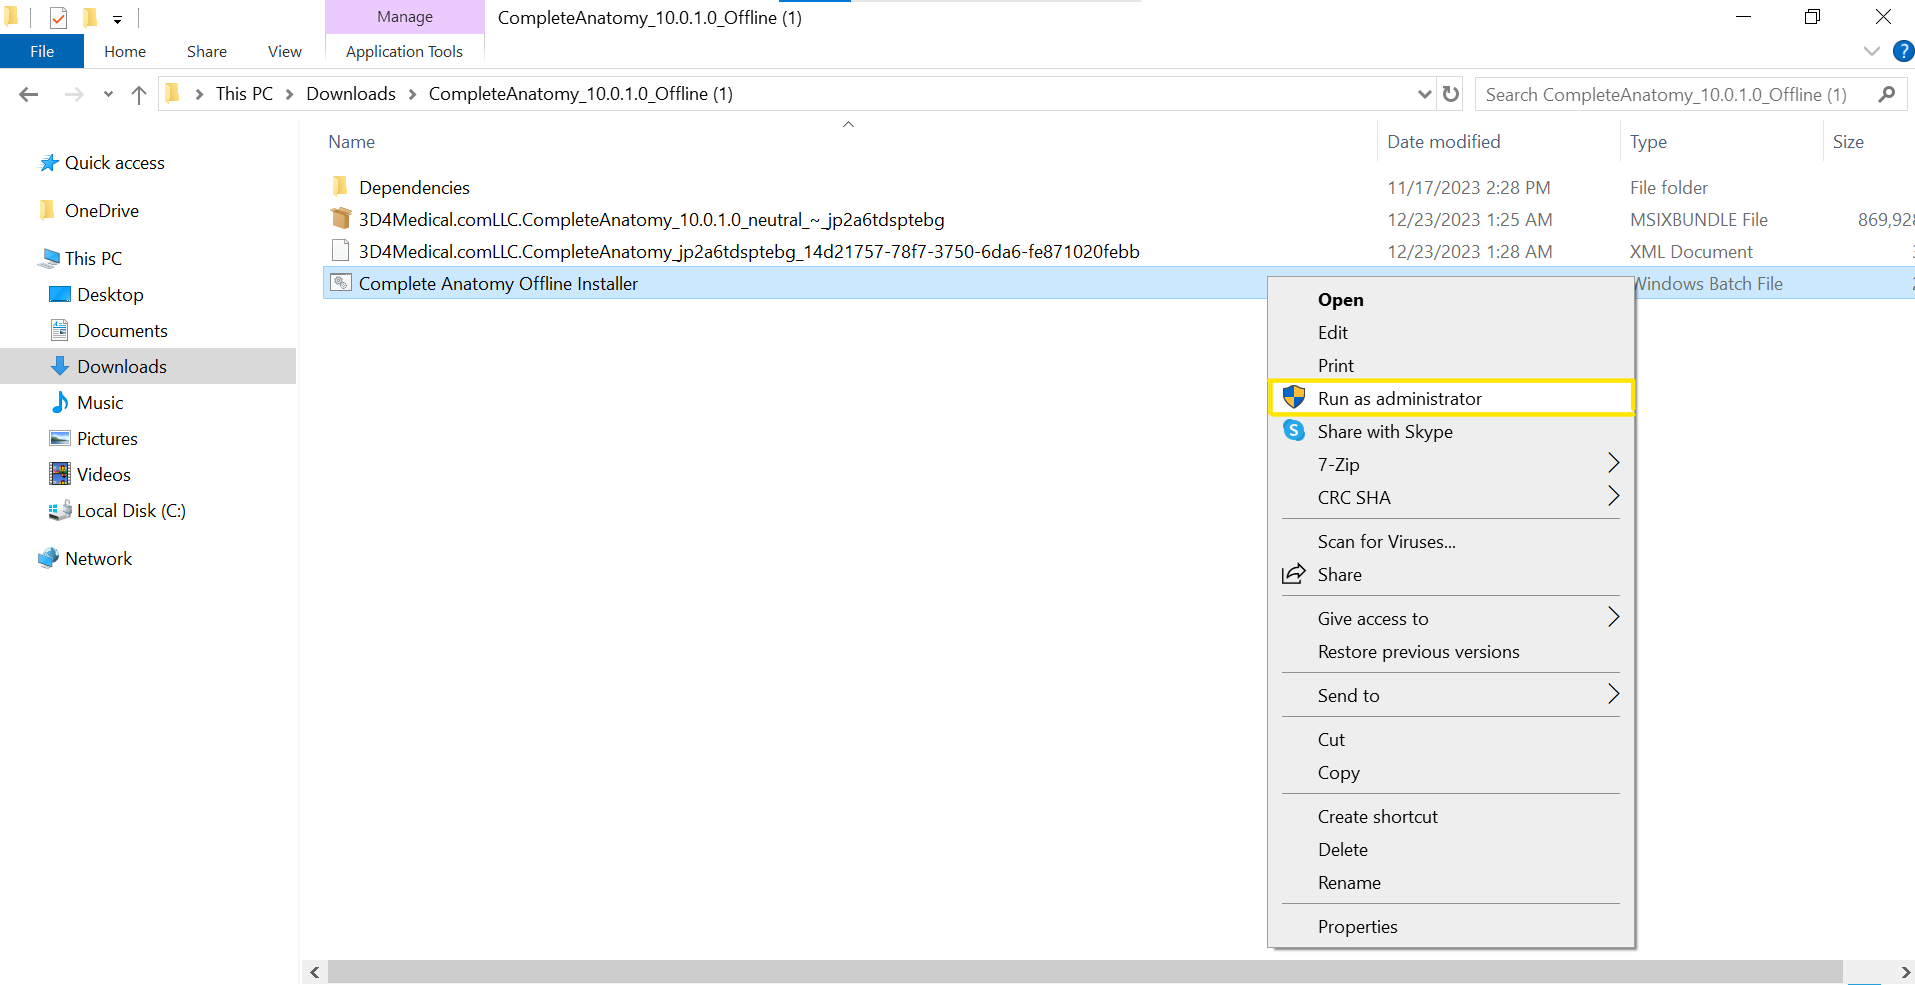Open Downloads in navigation pane
Viewport: 1915px width, 985px height.
pos(122,367)
